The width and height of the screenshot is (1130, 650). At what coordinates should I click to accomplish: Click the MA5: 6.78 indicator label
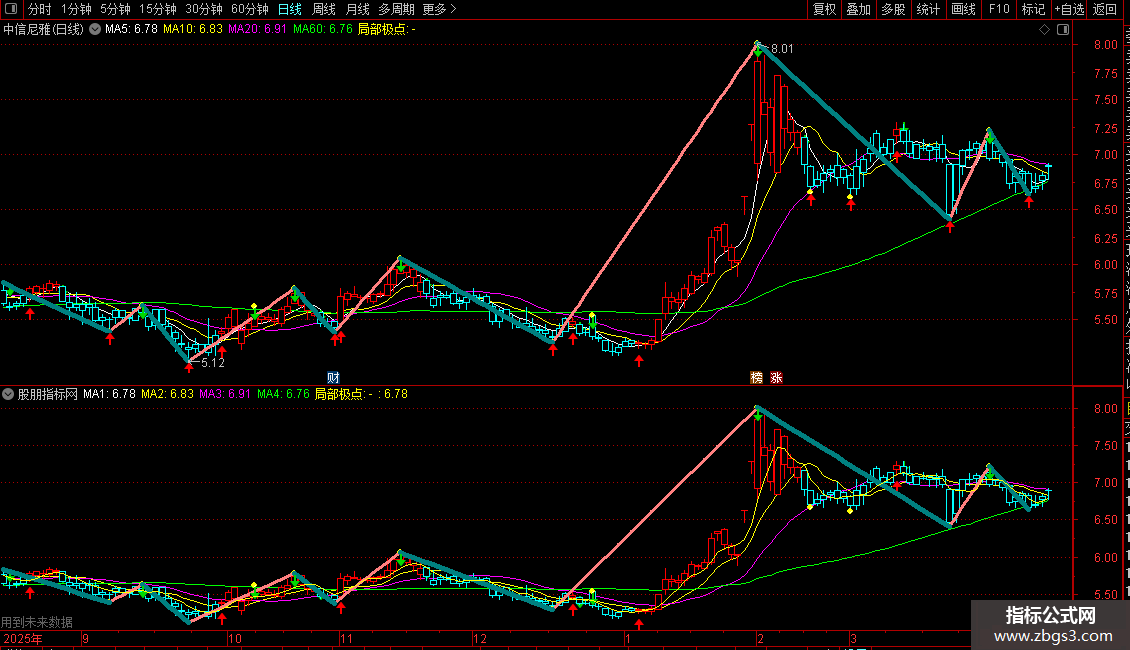click(x=131, y=30)
